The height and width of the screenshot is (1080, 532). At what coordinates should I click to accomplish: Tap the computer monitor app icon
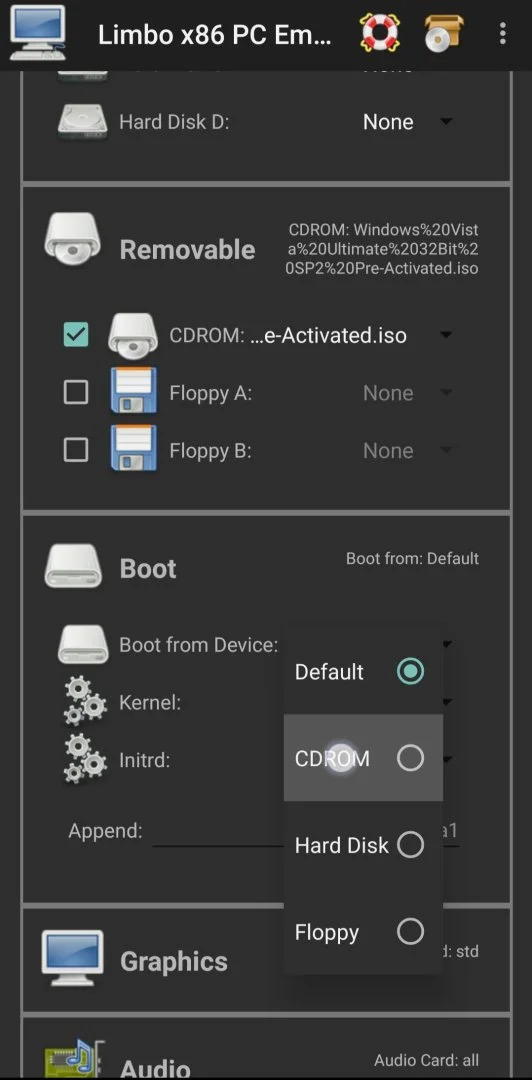[x=38, y=33]
